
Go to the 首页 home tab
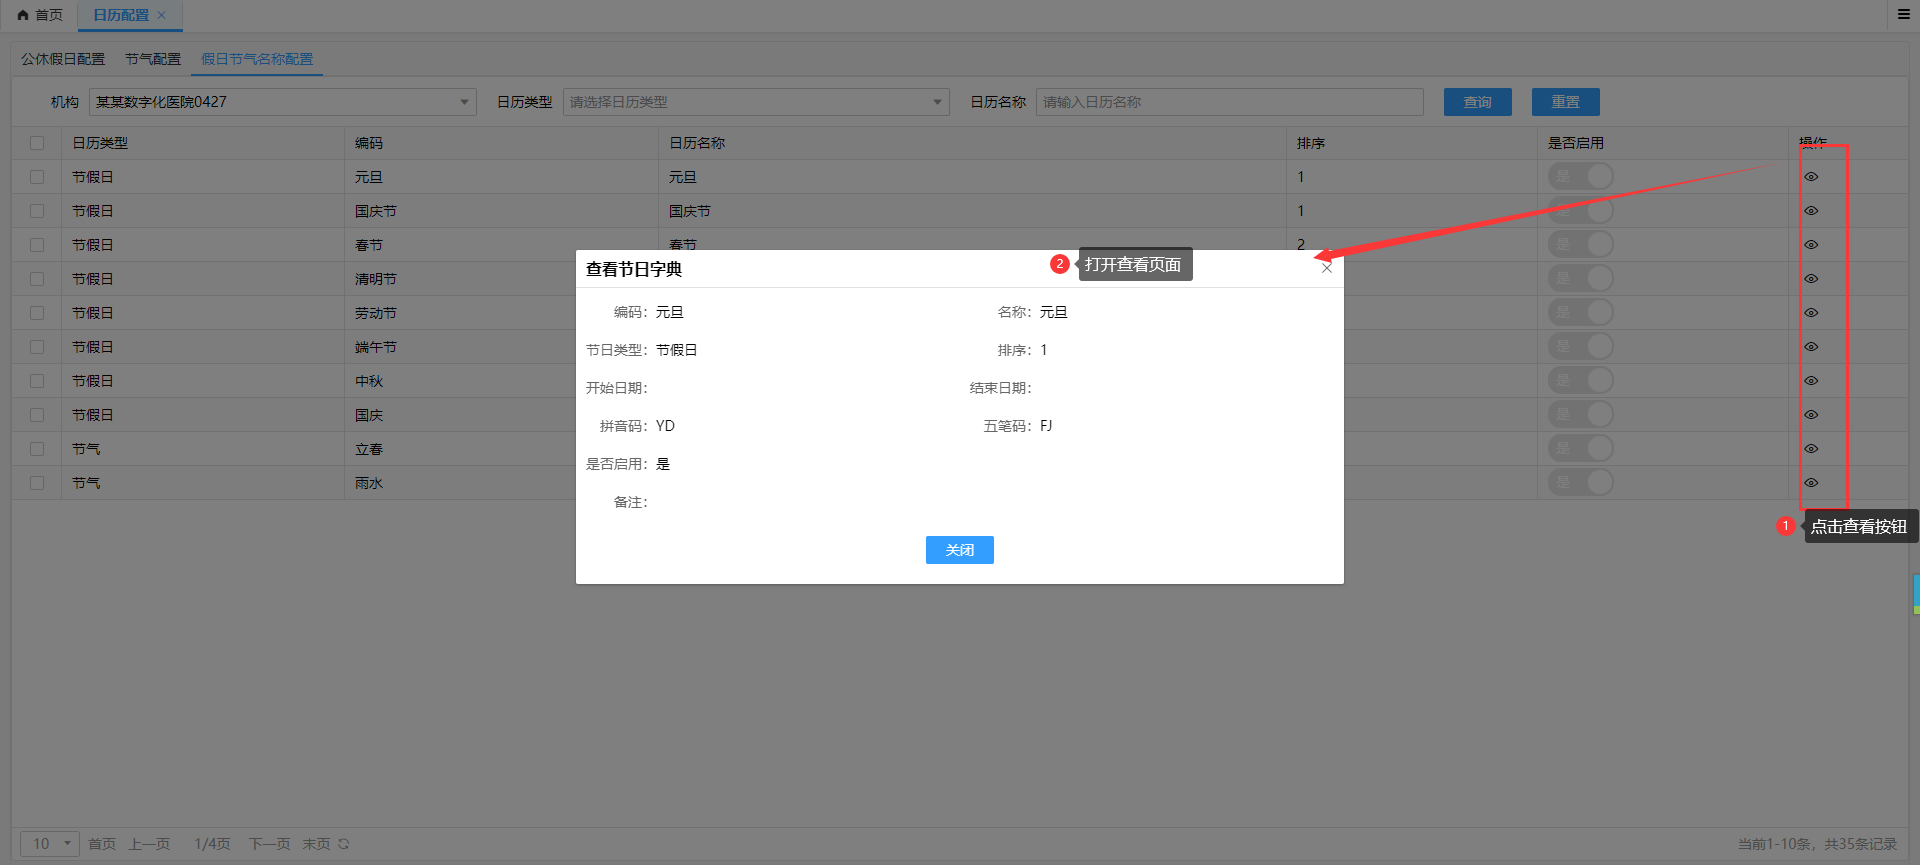click(x=40, y=15)
